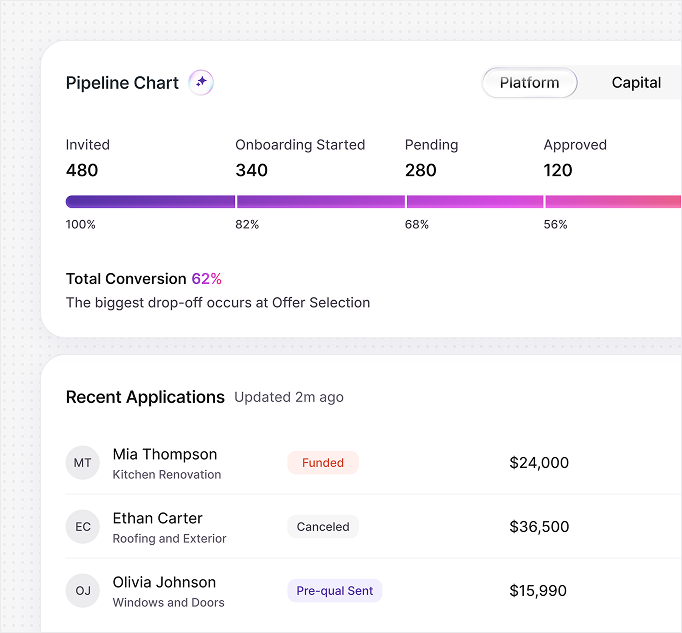Open Mia Thompson's application
Viewport: 682px width, 633px height.
374,462
